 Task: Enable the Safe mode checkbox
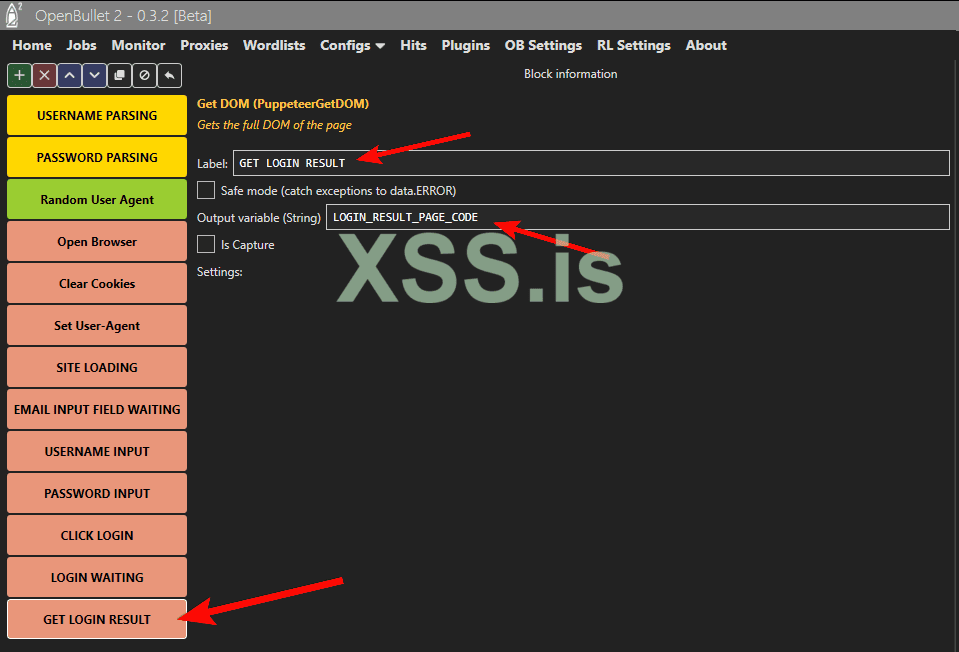(x=206, y=190)
